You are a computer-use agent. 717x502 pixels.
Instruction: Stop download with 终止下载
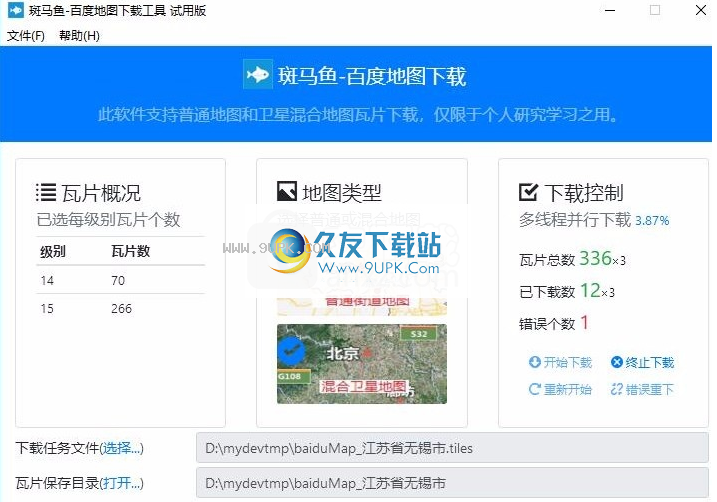[x=642, y=363]
